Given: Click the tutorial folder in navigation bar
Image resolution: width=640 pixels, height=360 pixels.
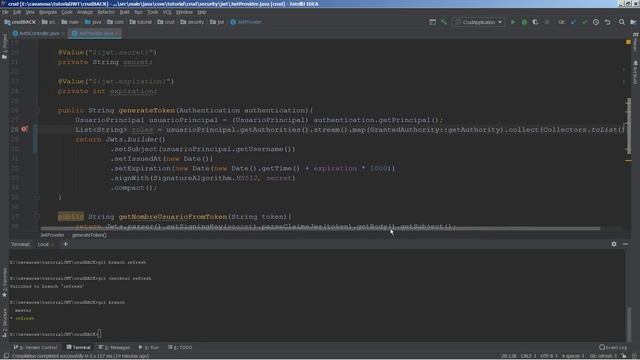Looking at the screenshot, I should tap(140, 22).
